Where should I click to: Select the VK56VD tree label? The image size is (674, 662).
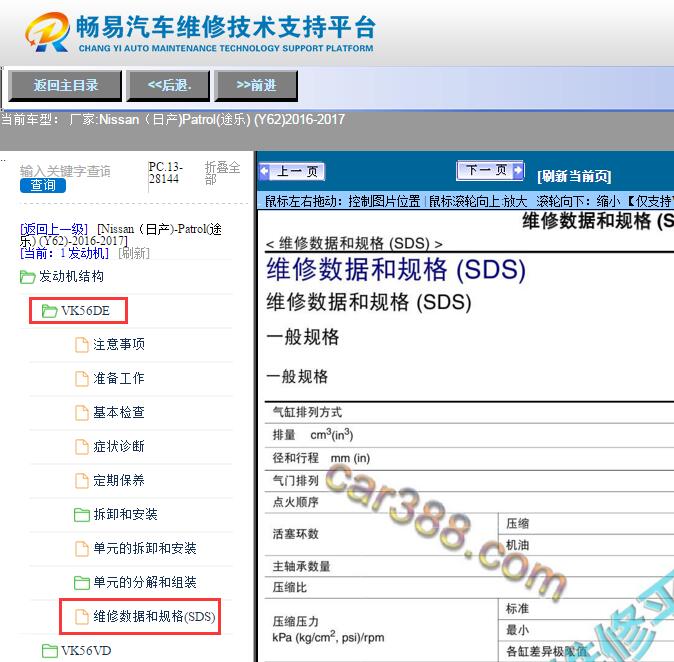(86, 650)
